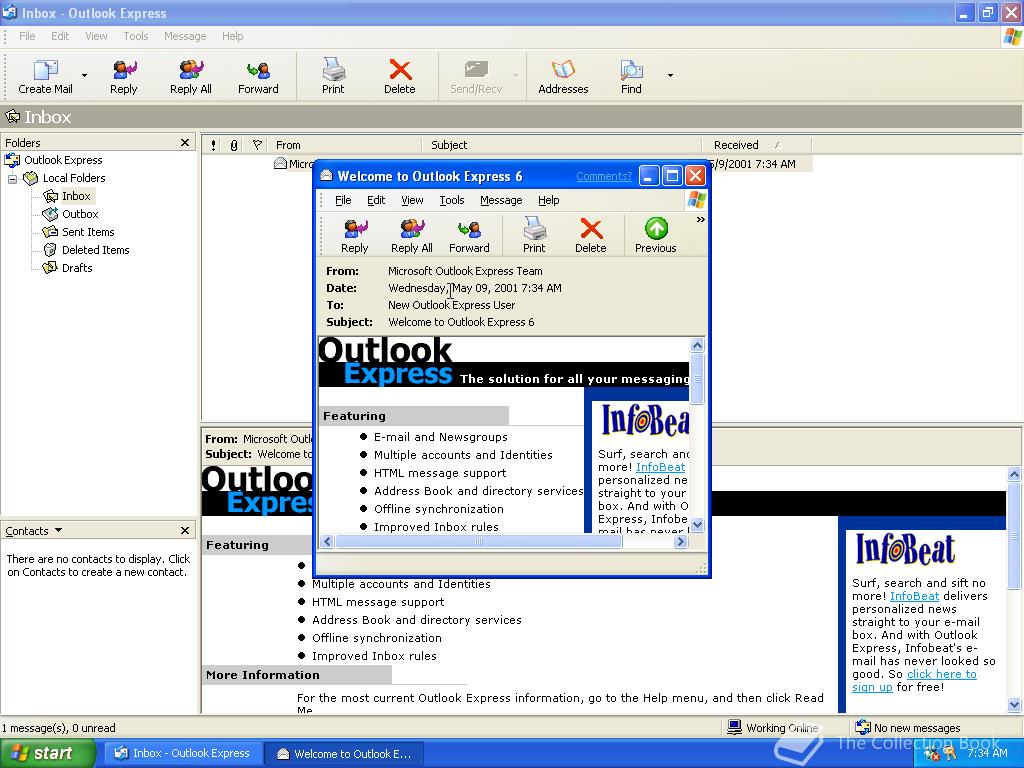
Task: Open the Create Mail dropdown arrow
Action: pos(84,76)
